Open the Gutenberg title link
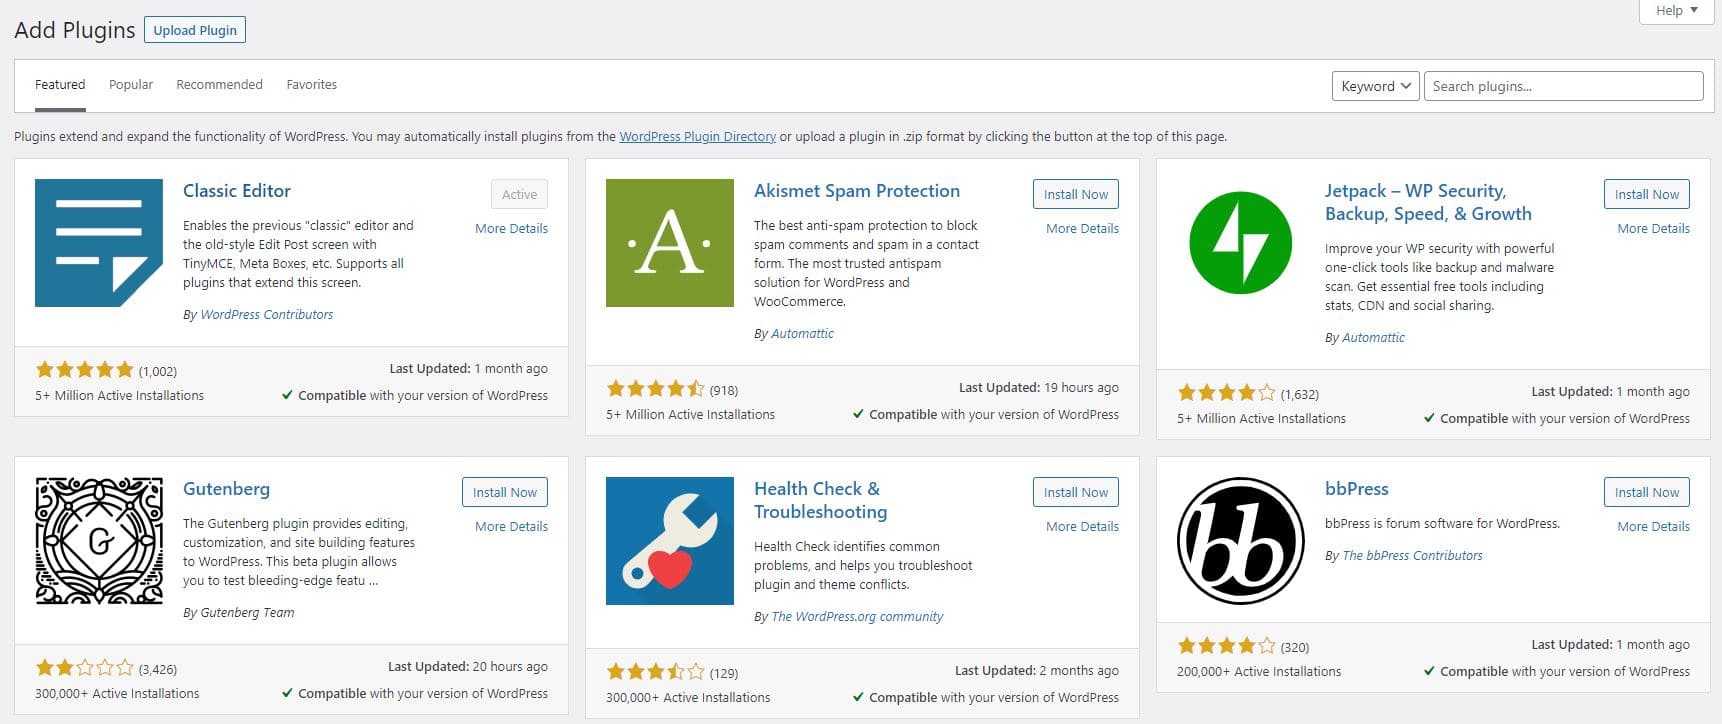 (x=226, y=489)
